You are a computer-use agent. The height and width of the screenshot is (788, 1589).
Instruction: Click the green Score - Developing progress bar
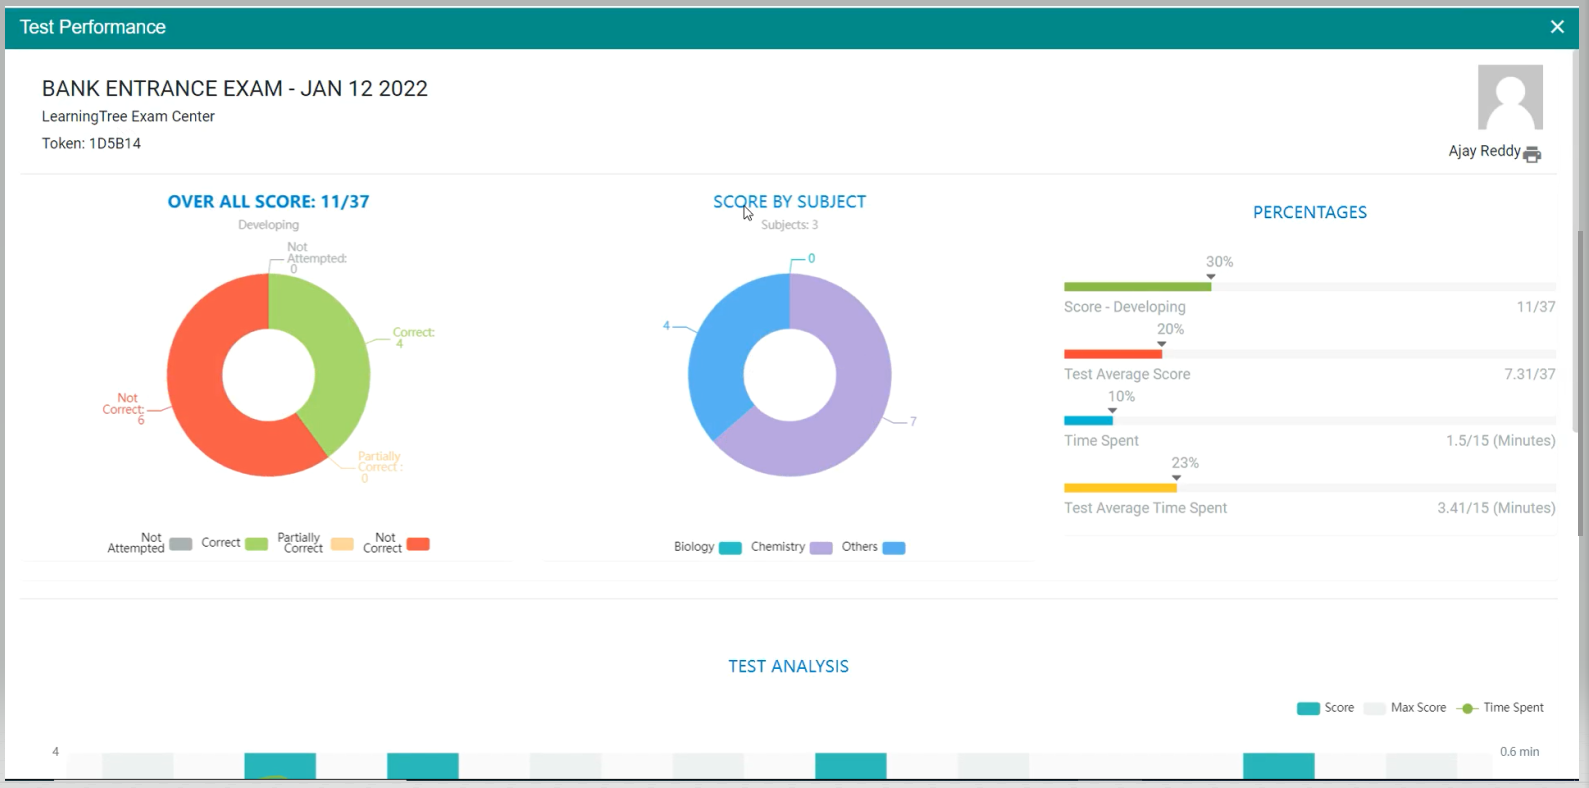[1137, 287]
